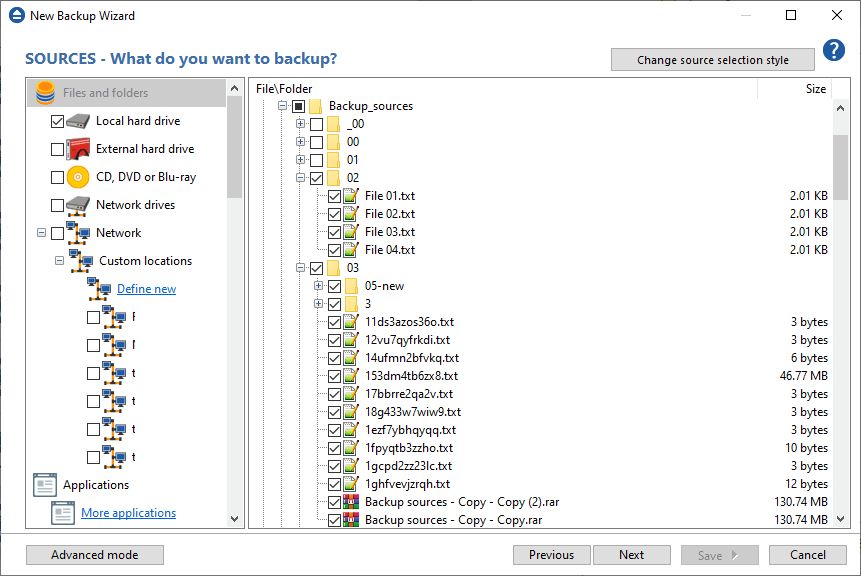Collapse the Custom locations tree node
Image resolution: width=861 pixels, height=576 pixels.
pyautogui.click(x=59, y=261)
